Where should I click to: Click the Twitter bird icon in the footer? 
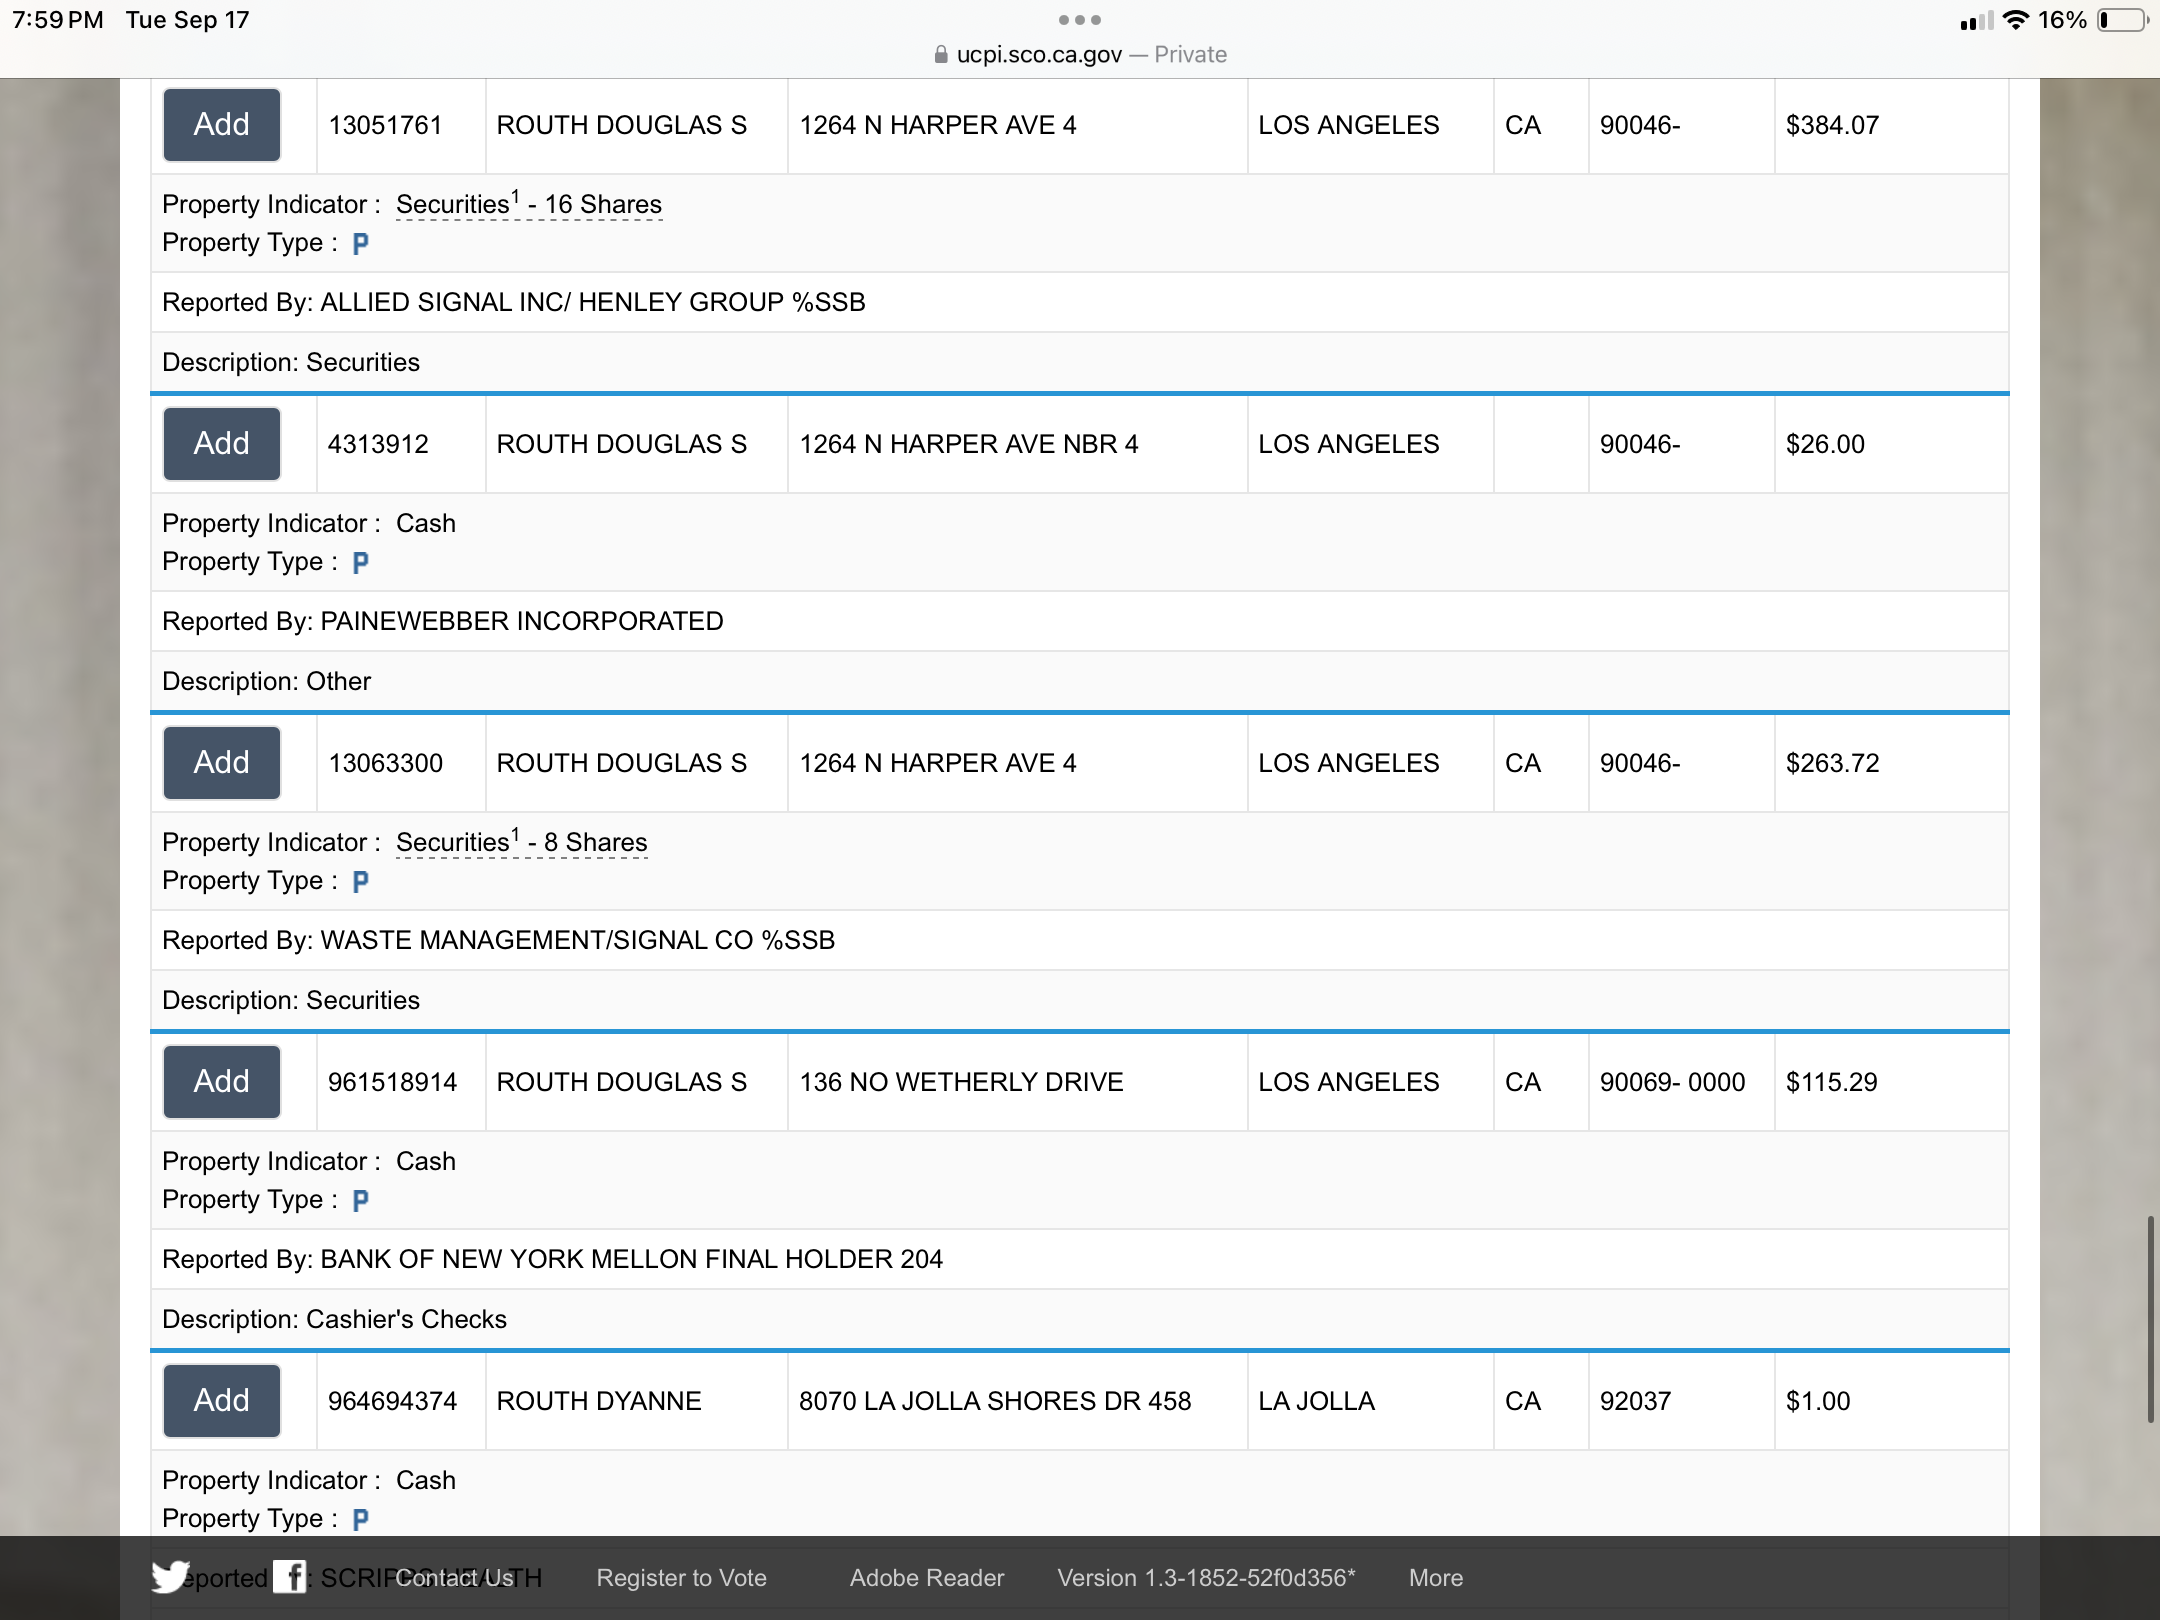(171, 1577)
